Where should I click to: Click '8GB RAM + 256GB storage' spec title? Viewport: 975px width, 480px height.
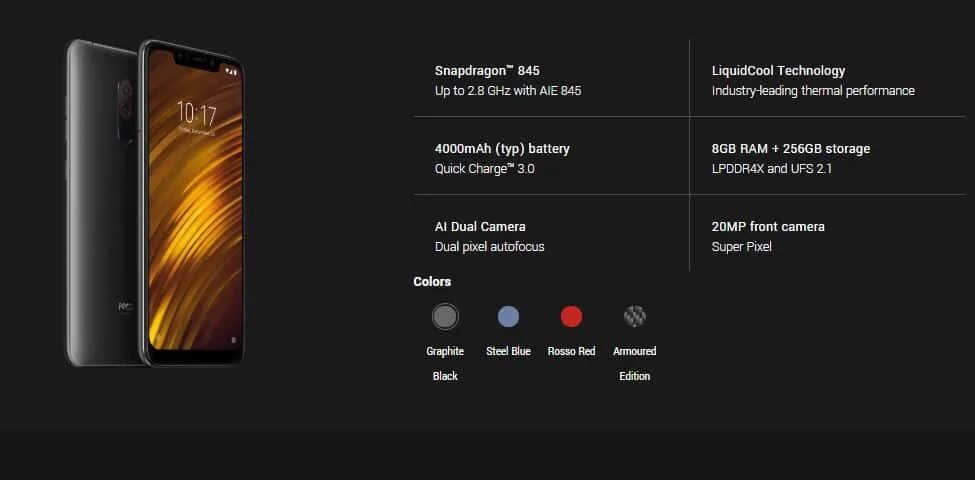coord(791,149)
